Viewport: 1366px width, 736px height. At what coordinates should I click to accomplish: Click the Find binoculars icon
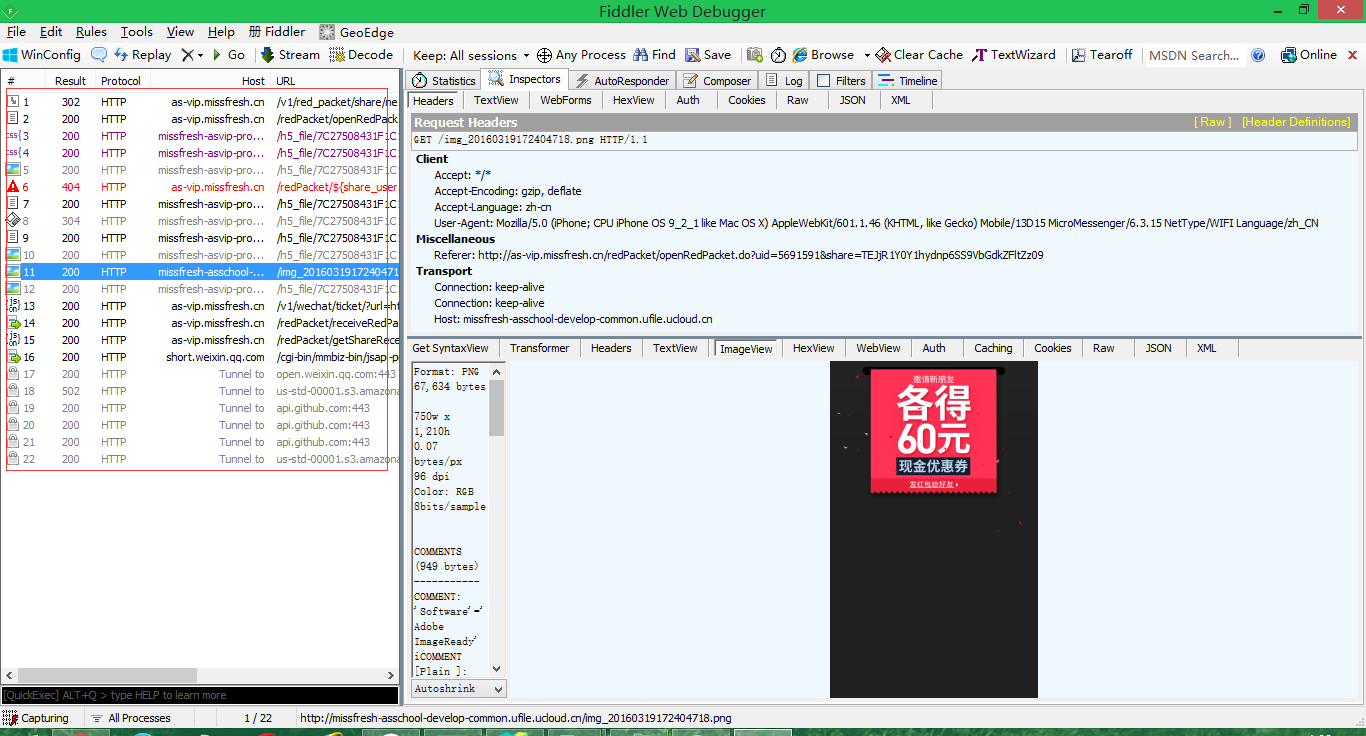tap(641, 55)
